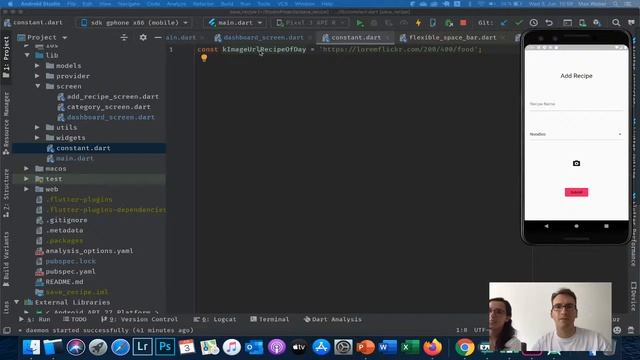This screenshot has height=360, width=640.
Task: Click the Recipe Name input field
Action: pyautogui.click(x=576, y=104)
